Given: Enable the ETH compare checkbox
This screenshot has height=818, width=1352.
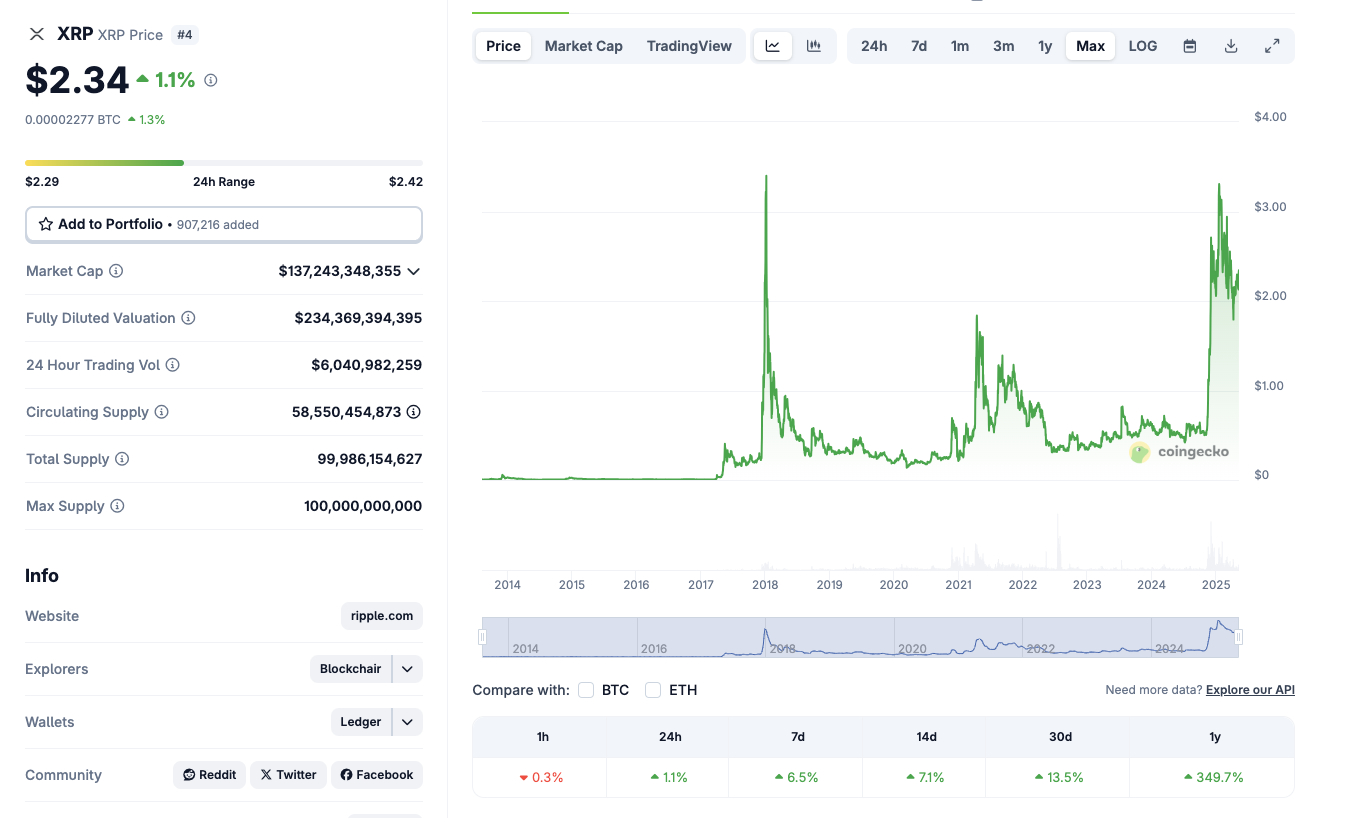Looking at the screenshot, I should [x=653, y=690].
